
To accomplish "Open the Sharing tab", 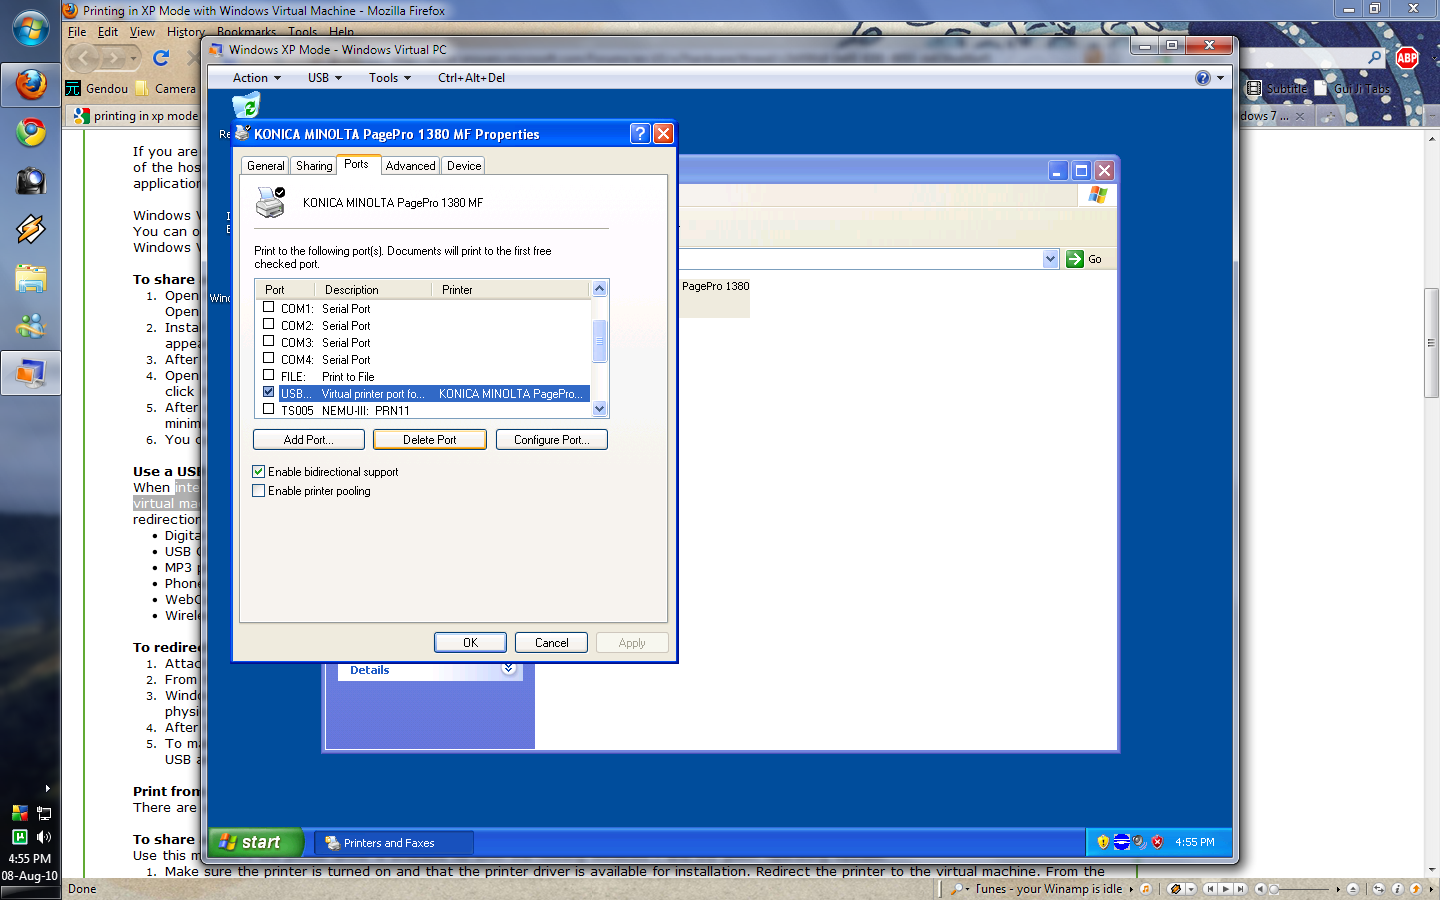I will pyautogui.click(x=314, y=166).
